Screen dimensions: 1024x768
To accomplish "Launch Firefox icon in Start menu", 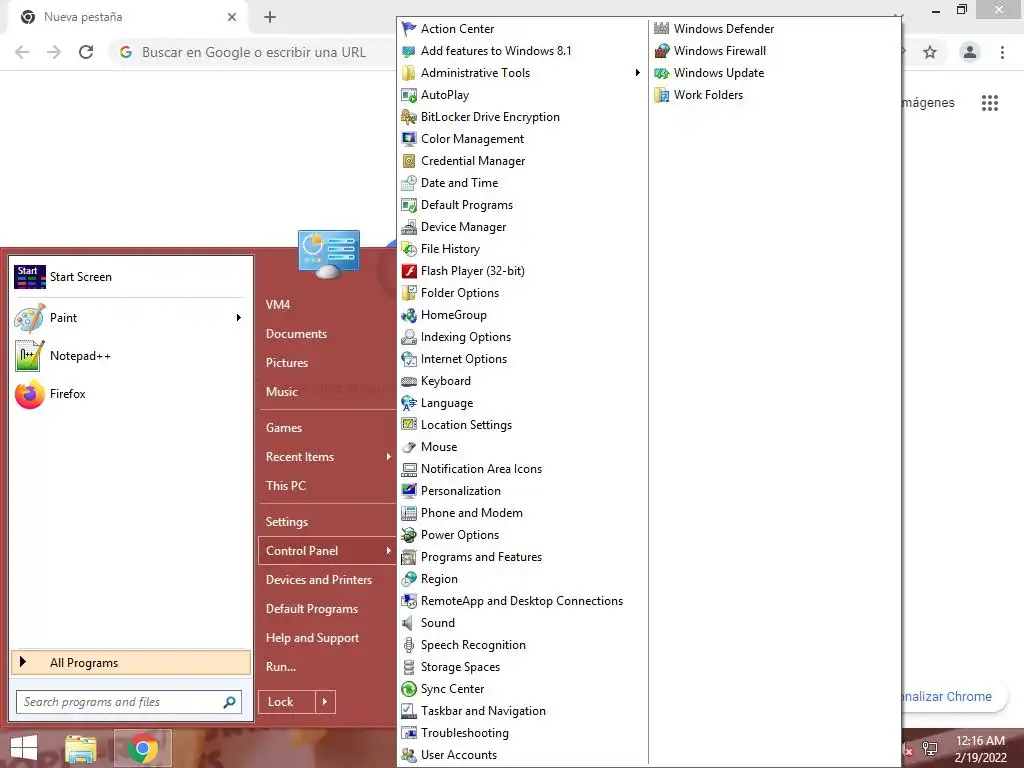I will [x=29, y=394].
